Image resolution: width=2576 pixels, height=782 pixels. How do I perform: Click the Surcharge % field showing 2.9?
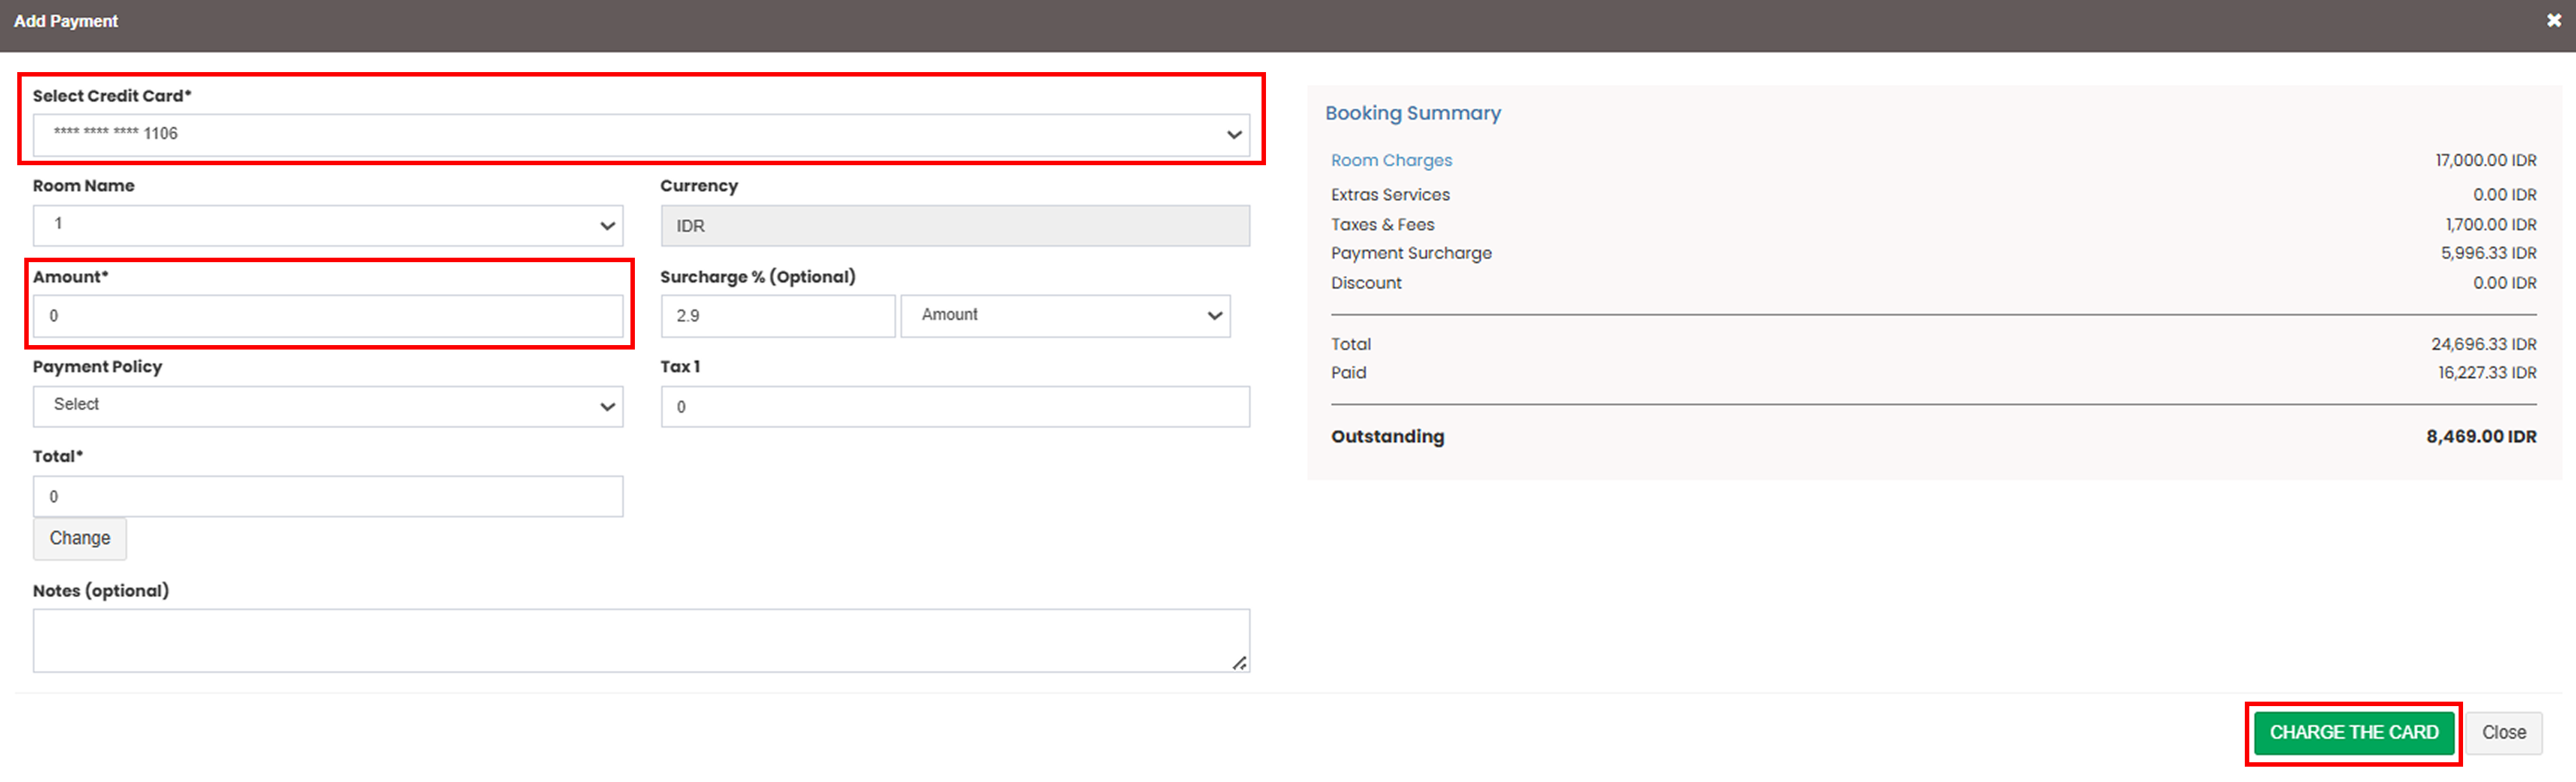(778, 316)
